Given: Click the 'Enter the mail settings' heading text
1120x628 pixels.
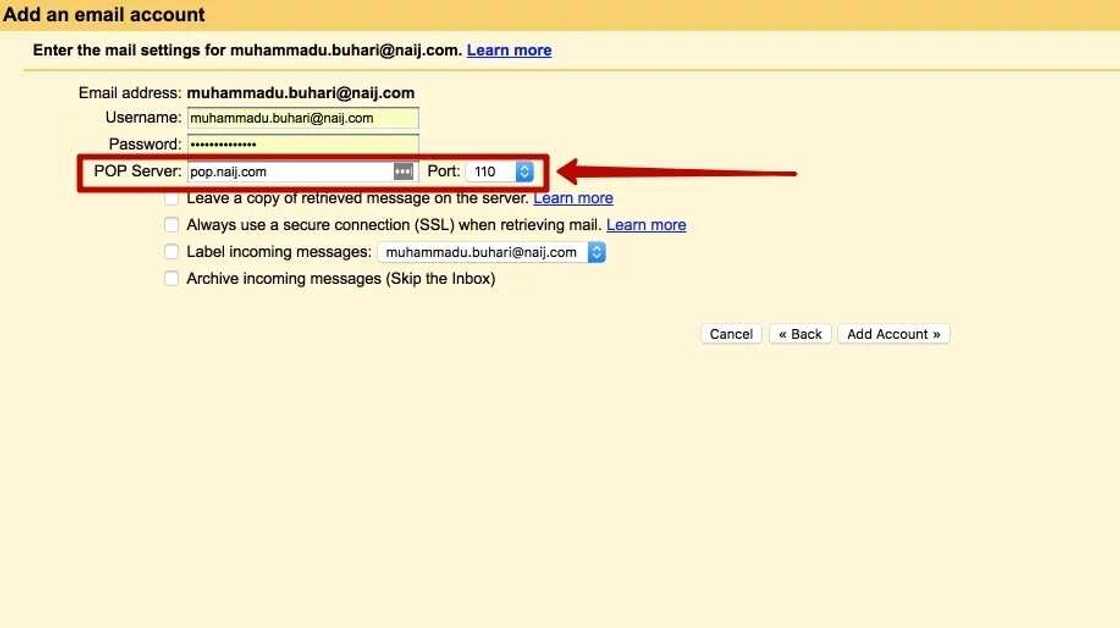Looking at the screenshot, I should (247, 50).
